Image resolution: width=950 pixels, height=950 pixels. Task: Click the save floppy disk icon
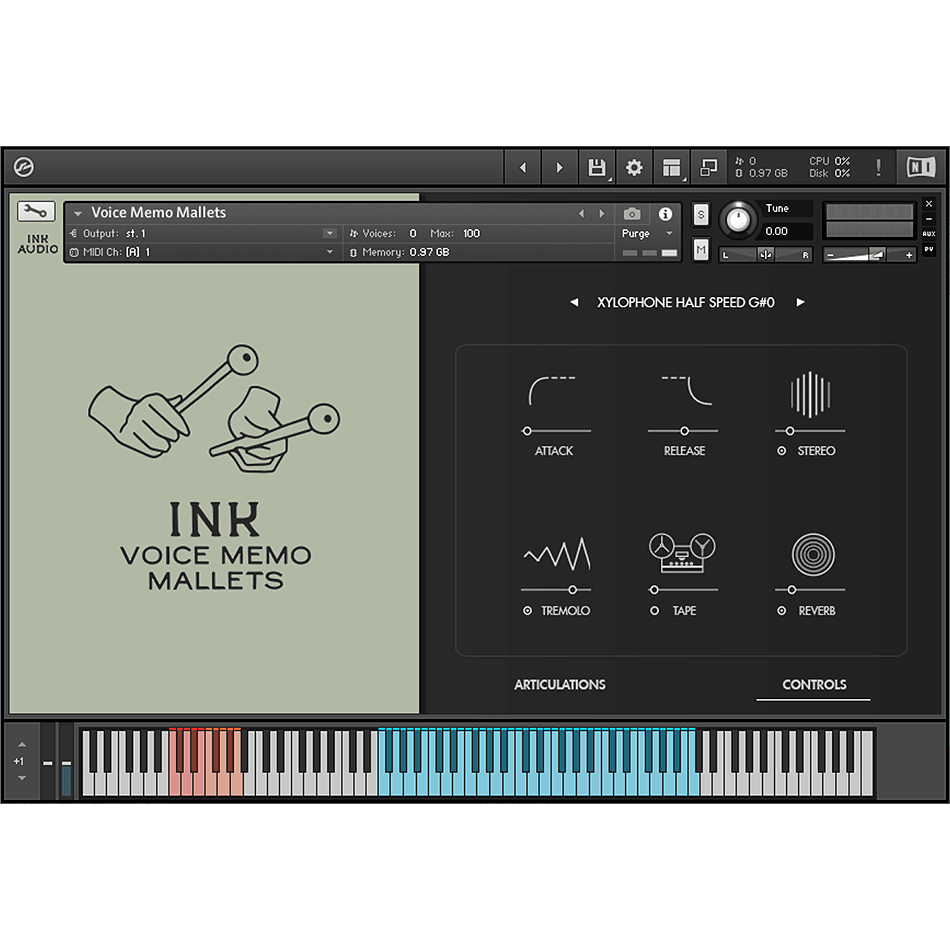point(597,168)
